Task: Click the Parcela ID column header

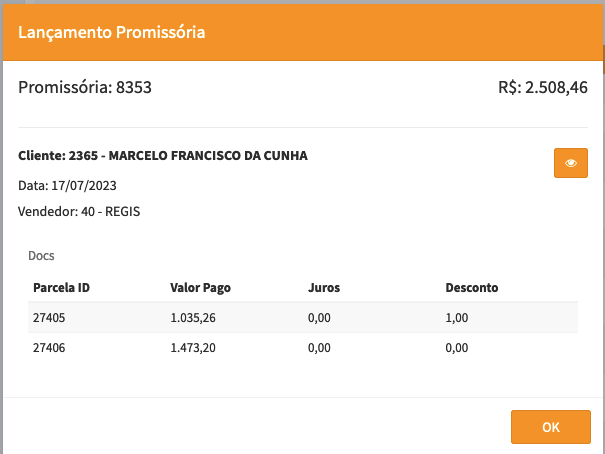Action: click(62, 288)
